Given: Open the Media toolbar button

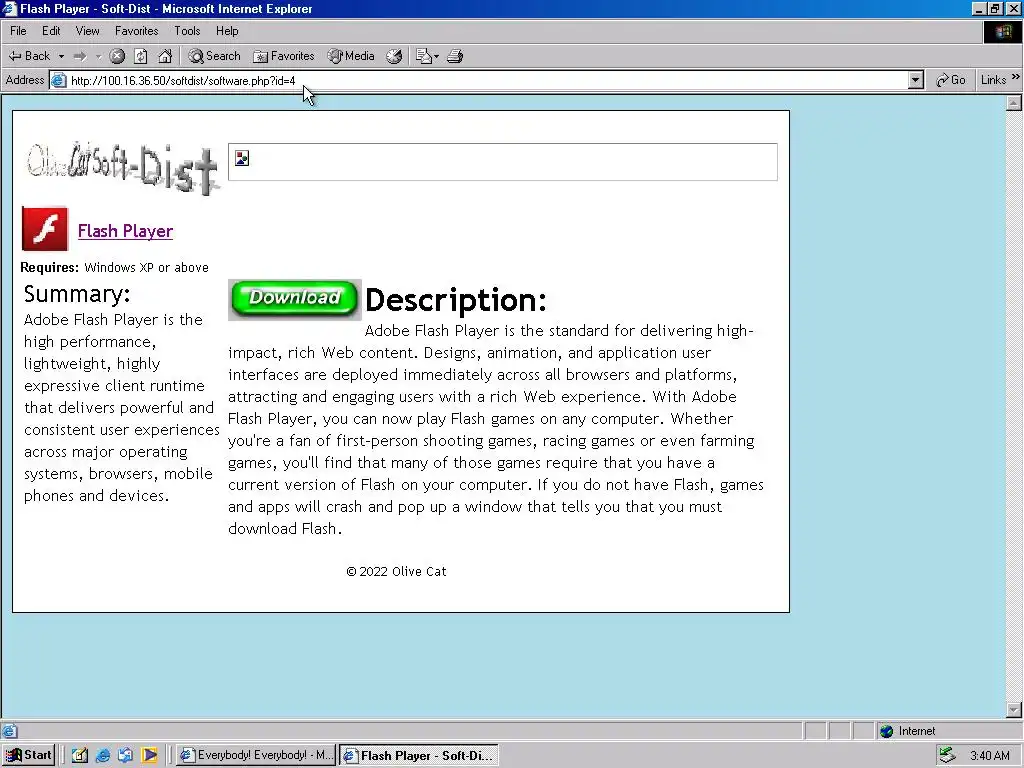Looking at the screenshot, I should [351, 56].
